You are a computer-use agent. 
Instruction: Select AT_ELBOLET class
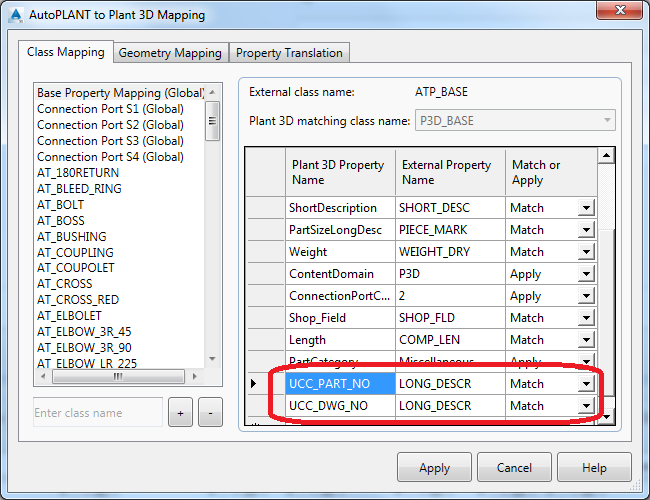coord(69,316)
